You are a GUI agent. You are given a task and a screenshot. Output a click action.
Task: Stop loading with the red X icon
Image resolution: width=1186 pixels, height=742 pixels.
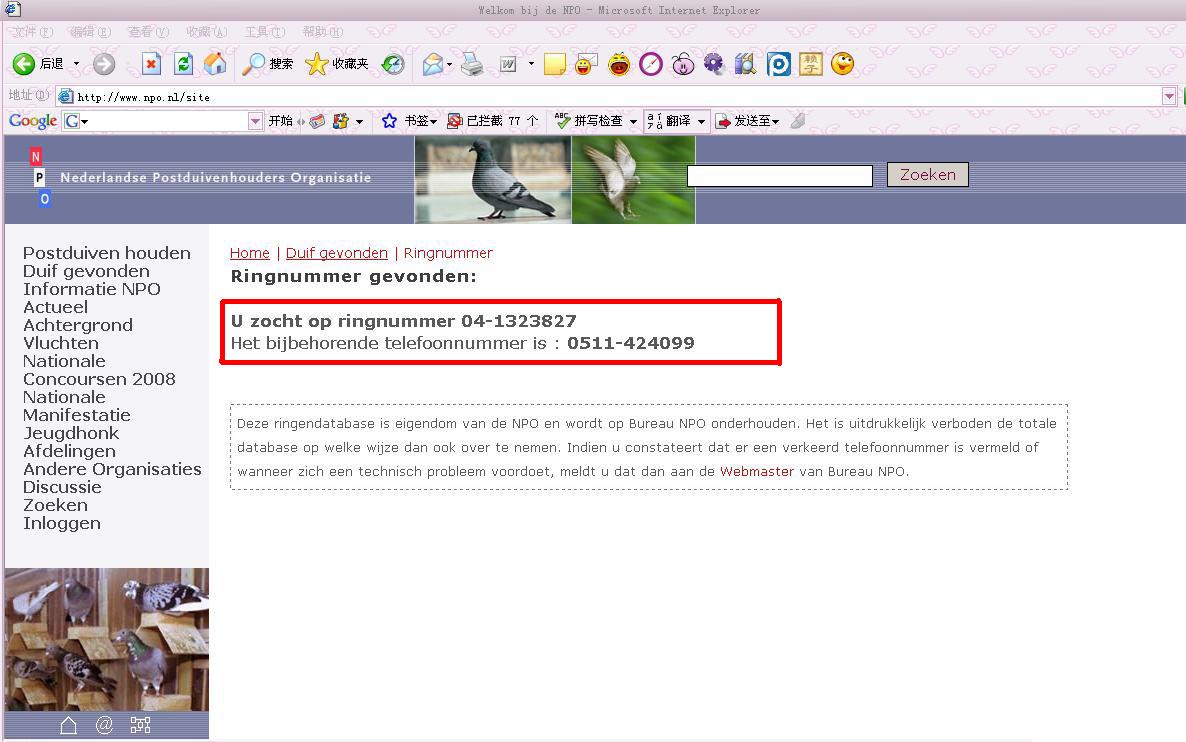[x=151, y=64]
